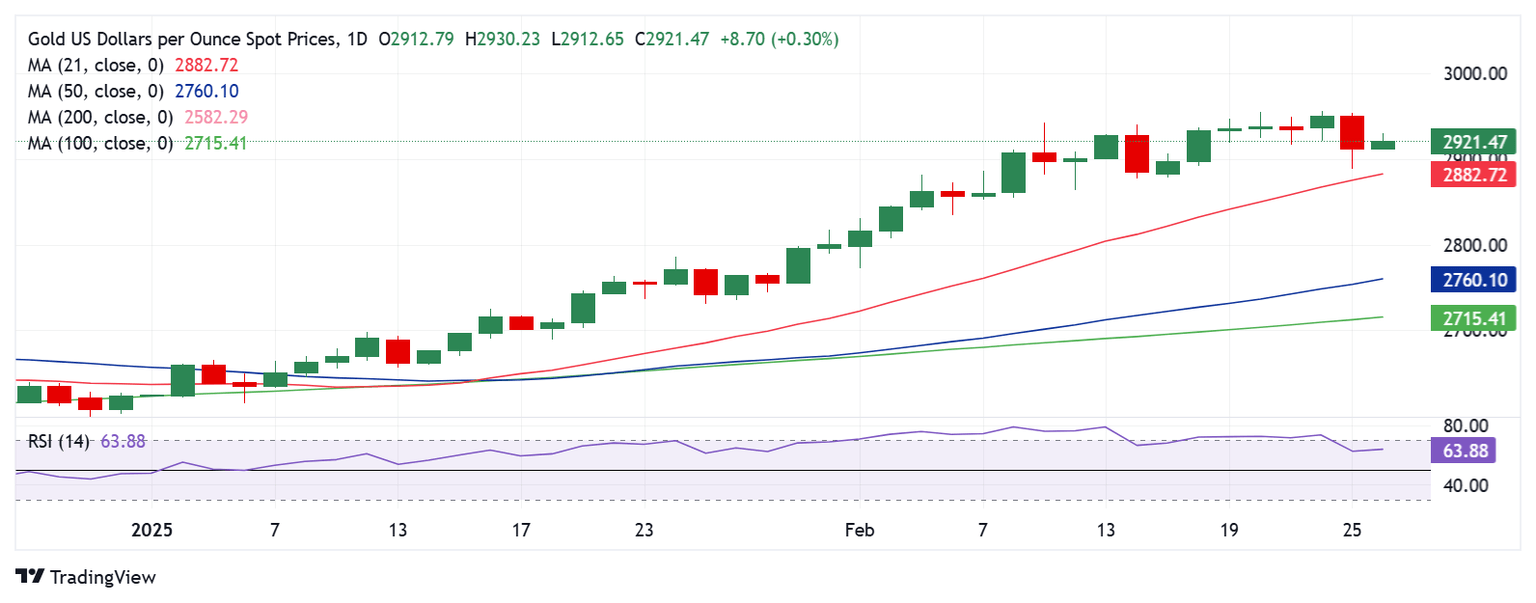Click the Gold US Dollars per Ounce title

tap(182, 39)
